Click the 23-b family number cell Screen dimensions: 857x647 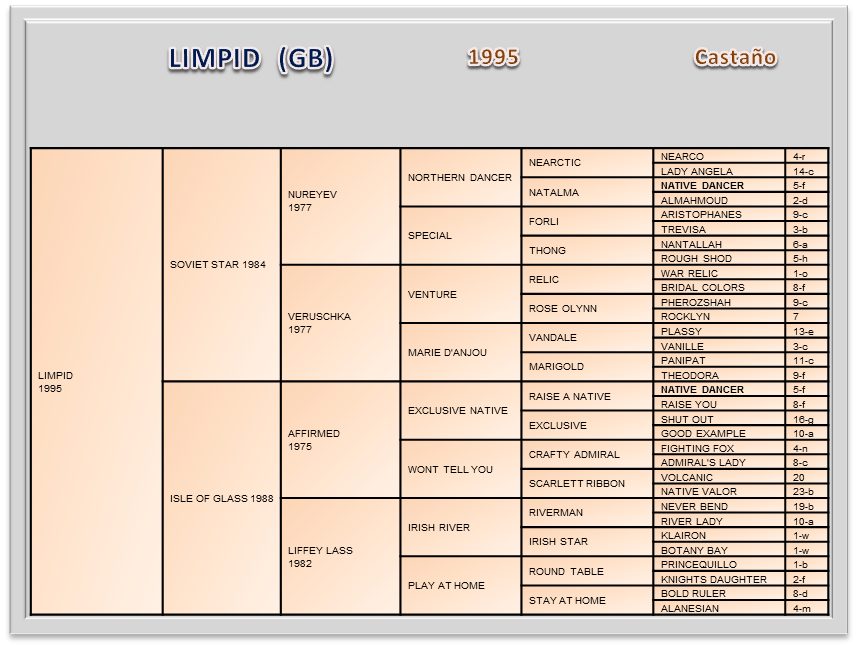(x=804, y=491)
